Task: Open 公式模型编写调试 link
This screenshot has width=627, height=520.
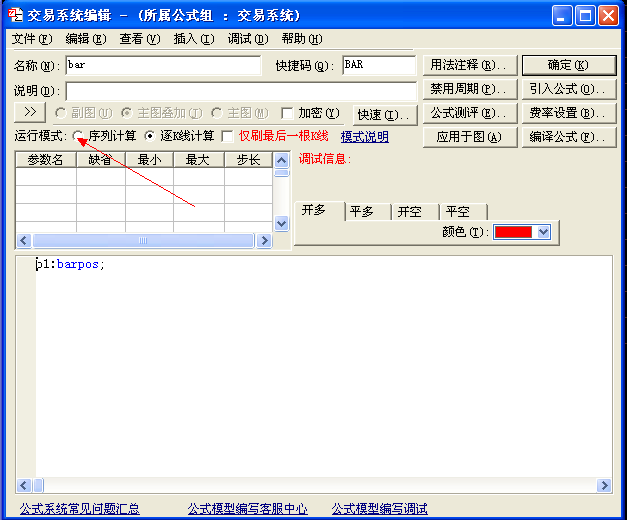Action: [379, 509]
